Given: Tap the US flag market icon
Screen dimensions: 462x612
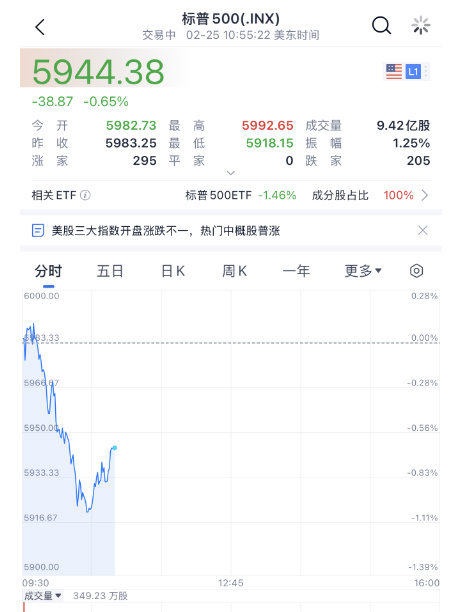Looking at the screenshot, I should 394,71.
